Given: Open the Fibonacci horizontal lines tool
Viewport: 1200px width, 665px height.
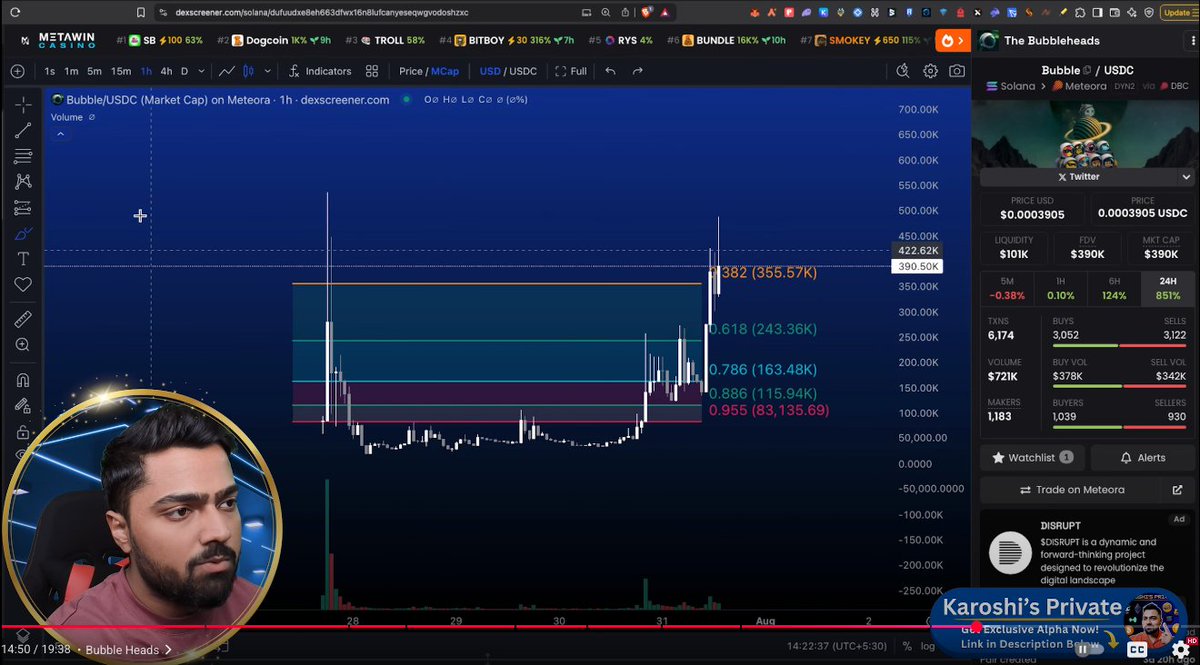Looking at the screenshot, I should (23, 157).
